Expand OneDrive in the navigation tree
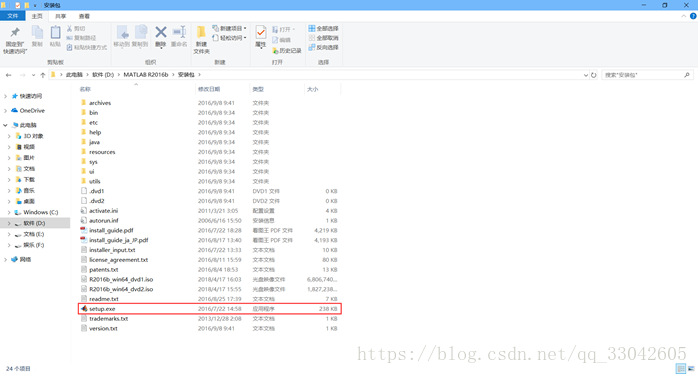Viewport: 698px width, 374px height. pos(5,110)
